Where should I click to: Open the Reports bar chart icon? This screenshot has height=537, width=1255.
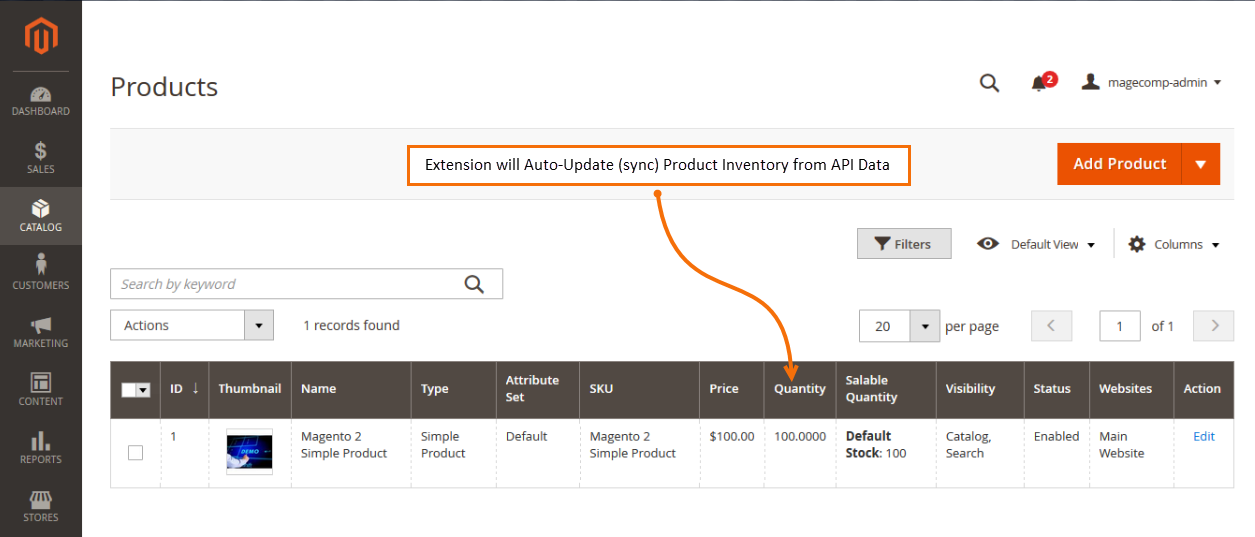(41, 441)
